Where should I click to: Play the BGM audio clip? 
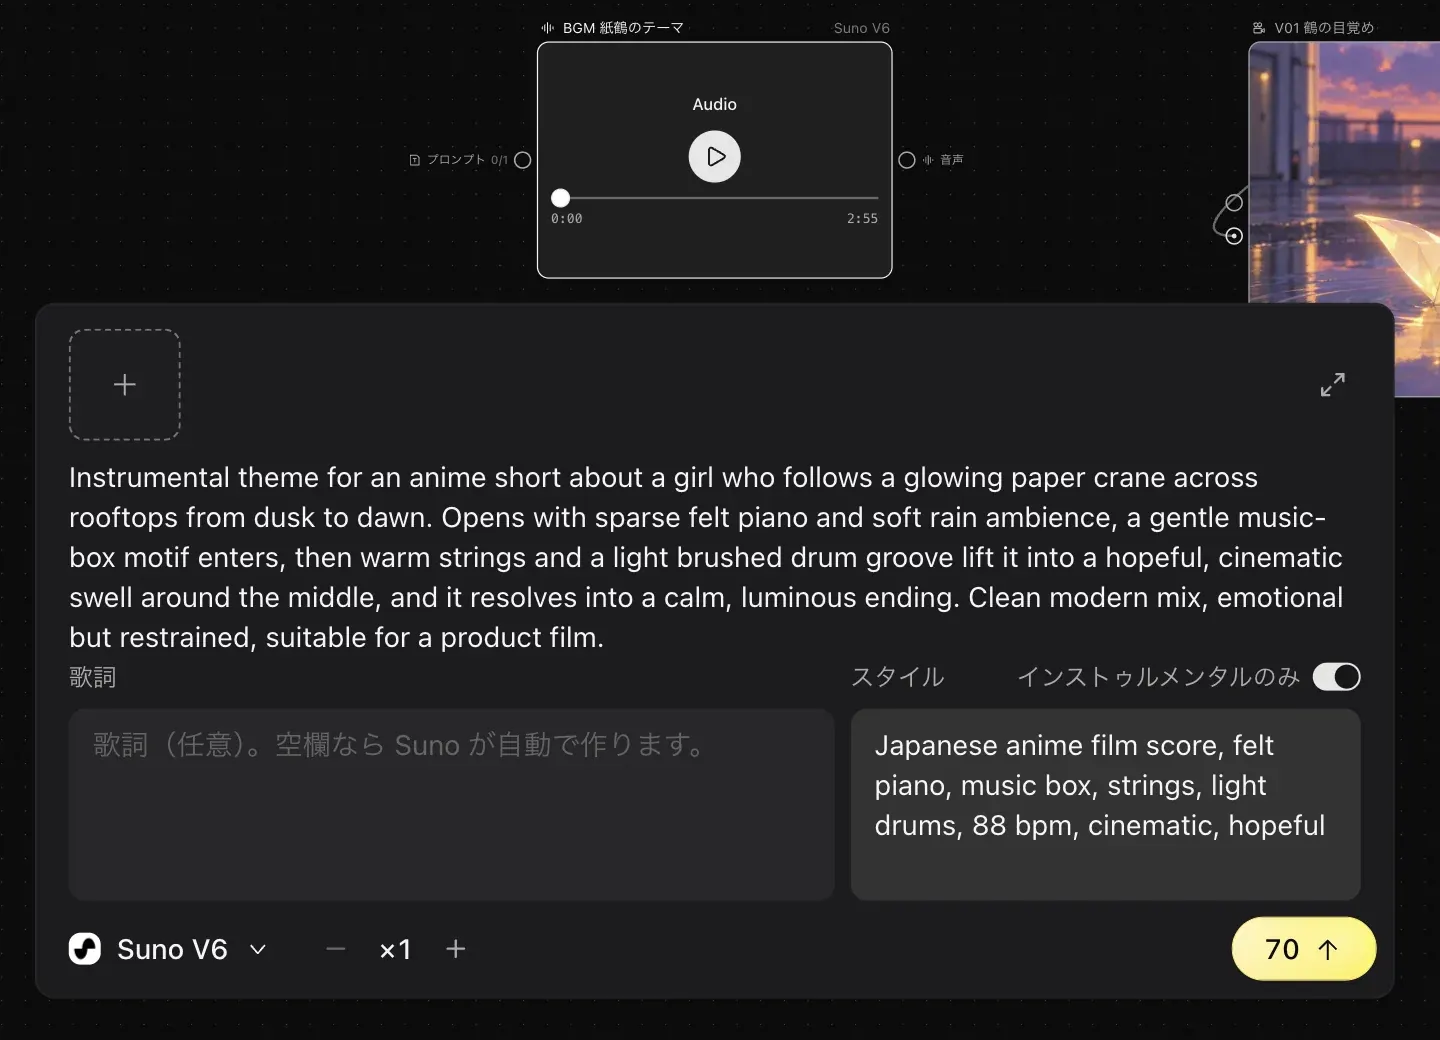click(715, 156)
